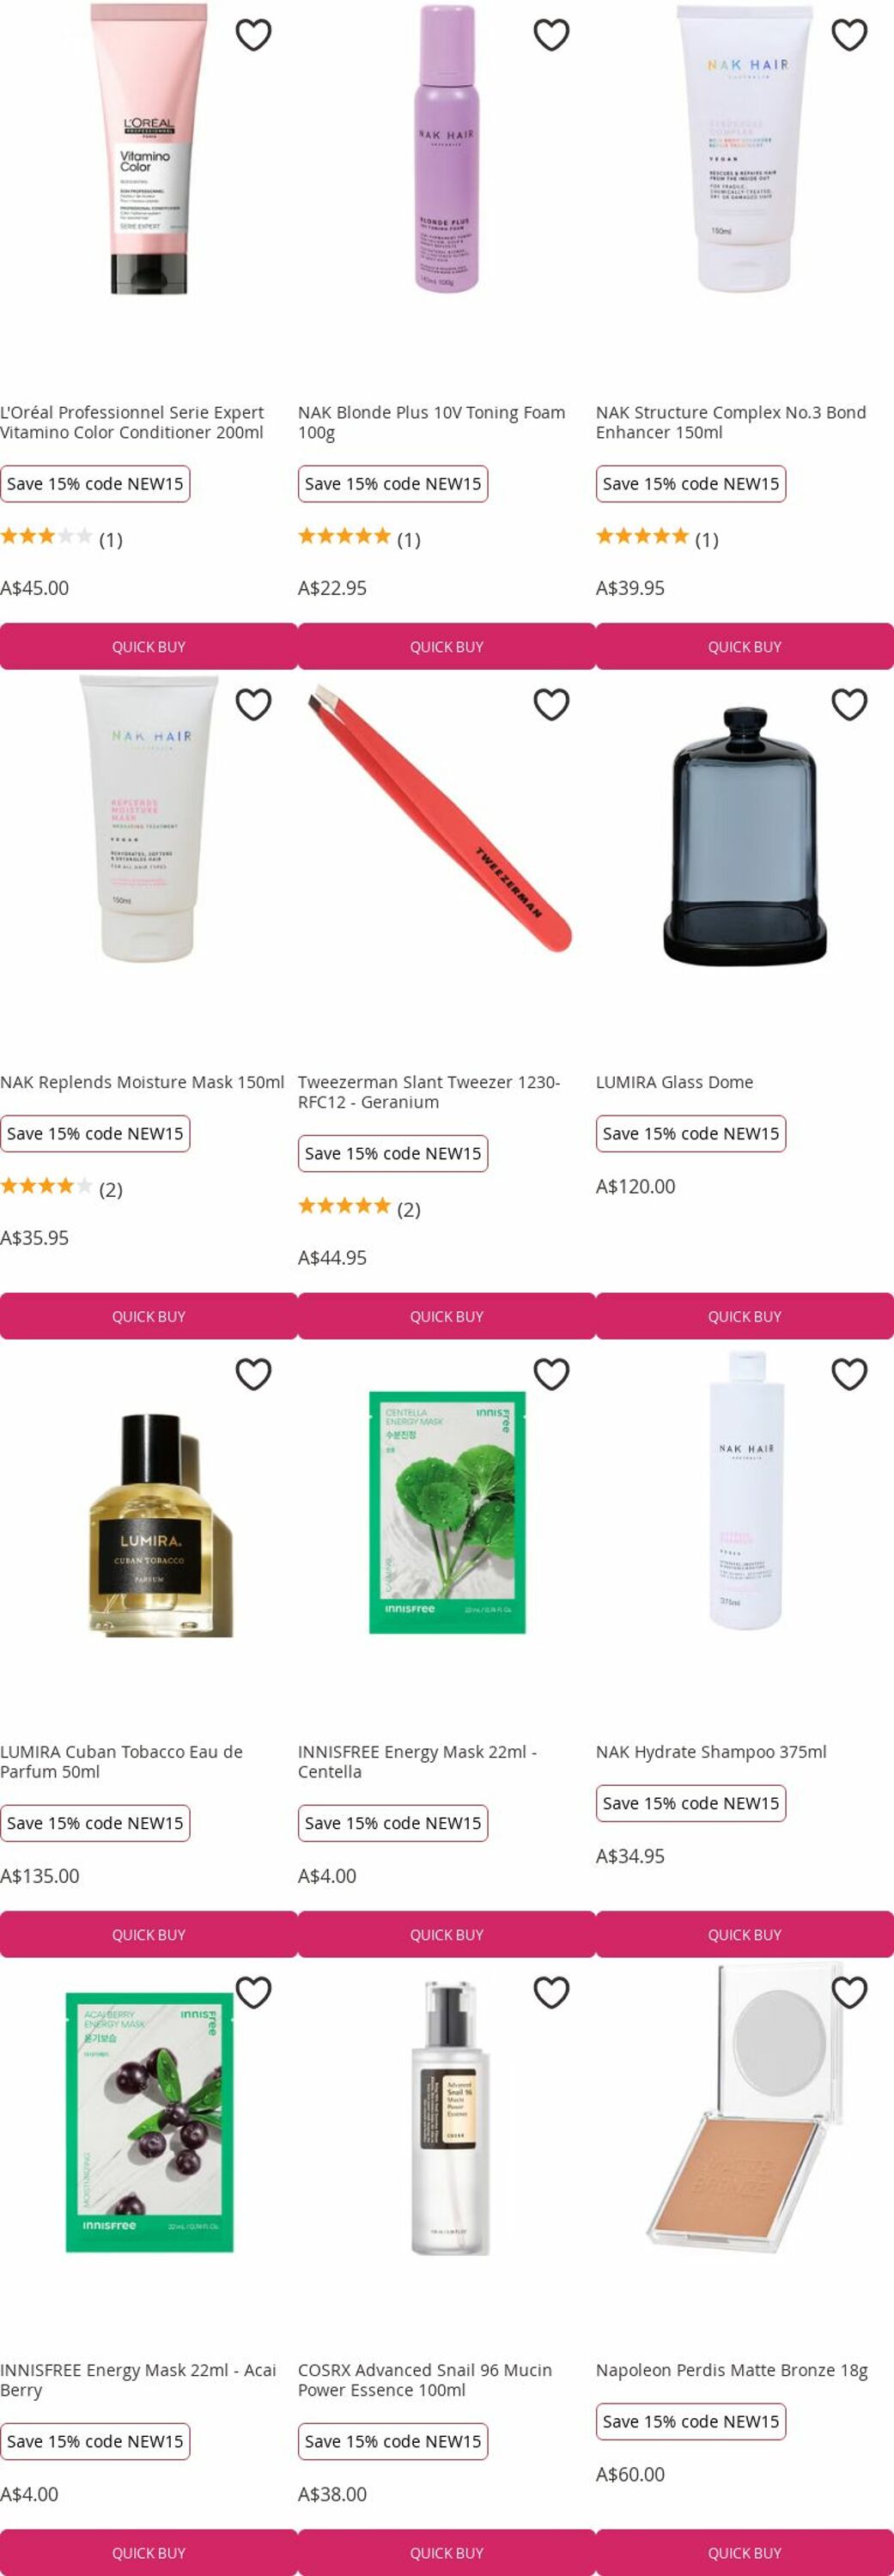Heart the LUMIRA Glass Dome product

tap(849, 705)
